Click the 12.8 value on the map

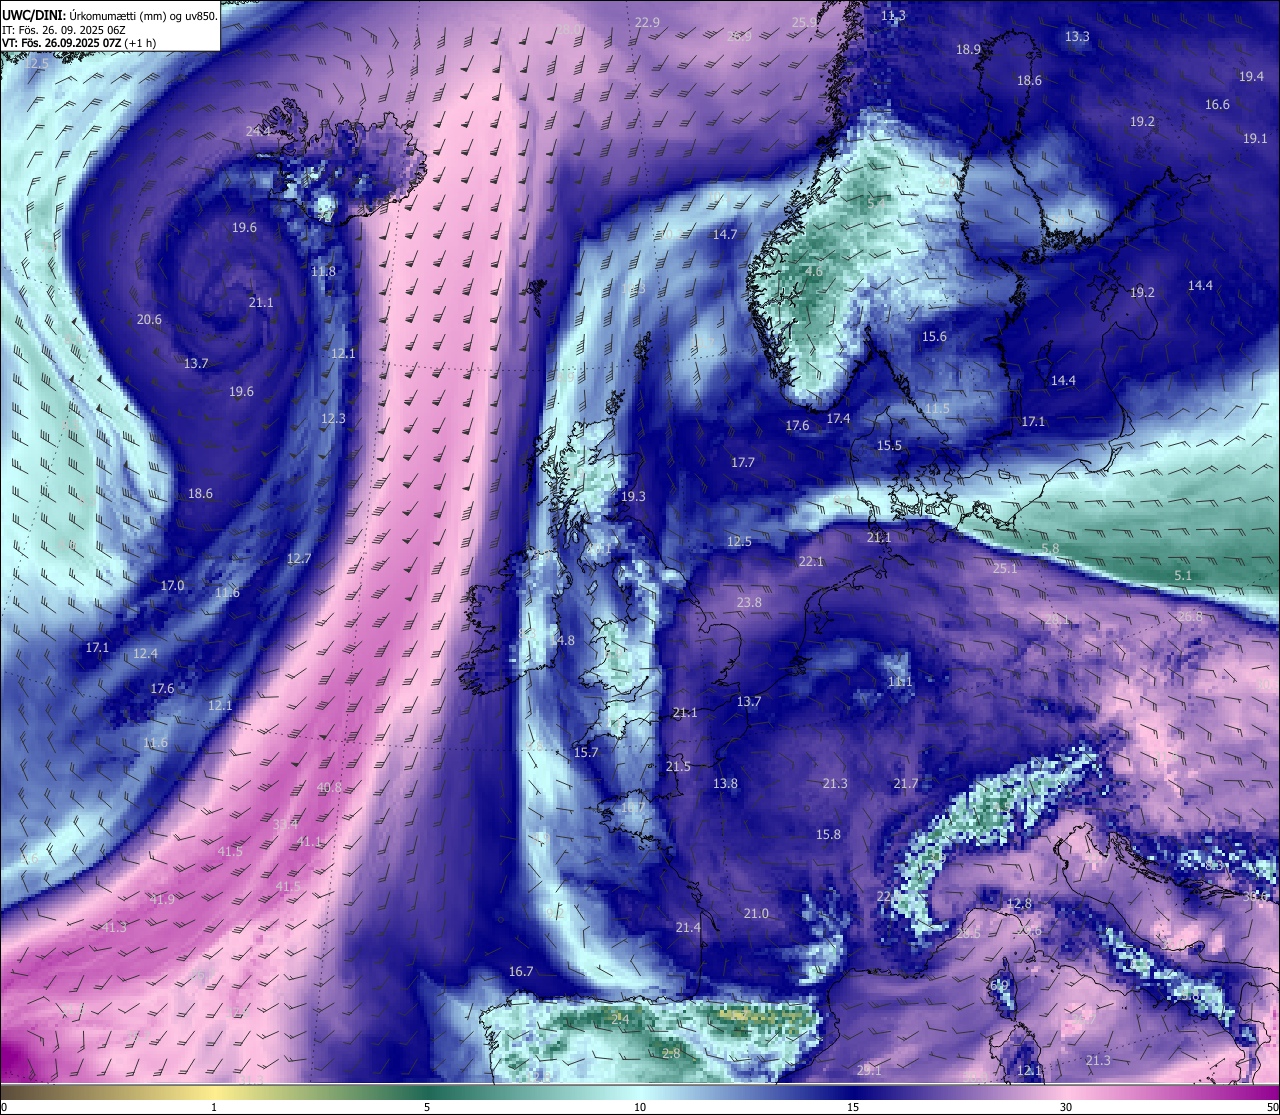pos(1019,903)
